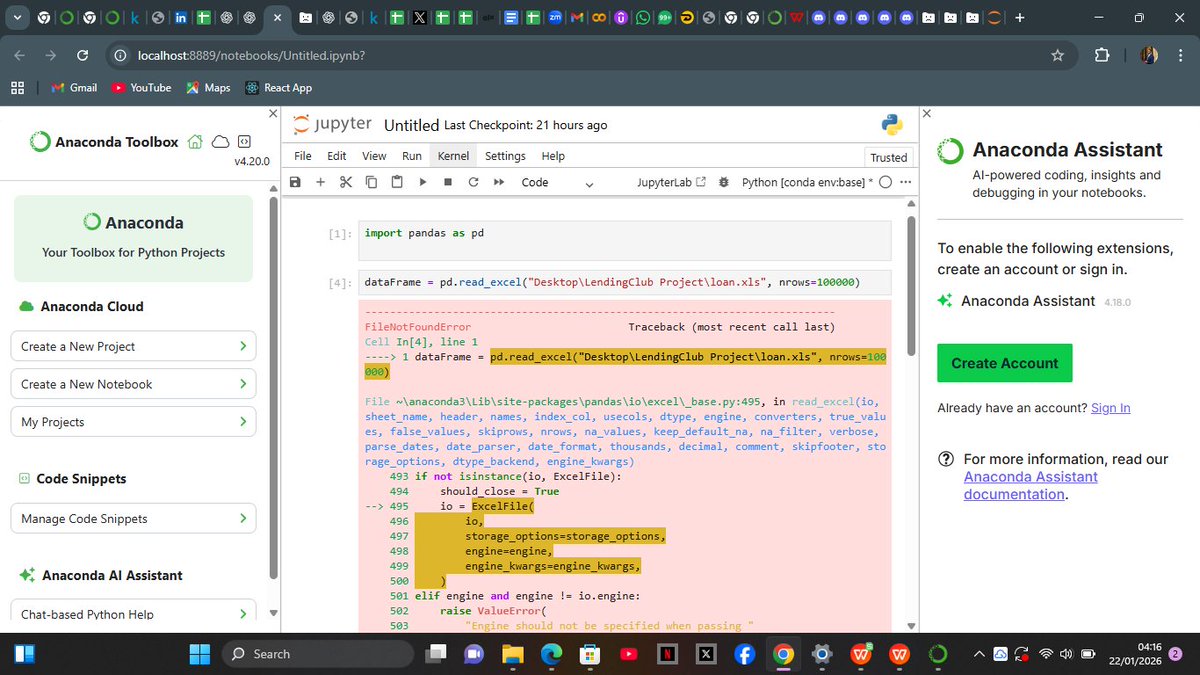Click the Anaconda Toolbox home icon

tap(196, 142)
